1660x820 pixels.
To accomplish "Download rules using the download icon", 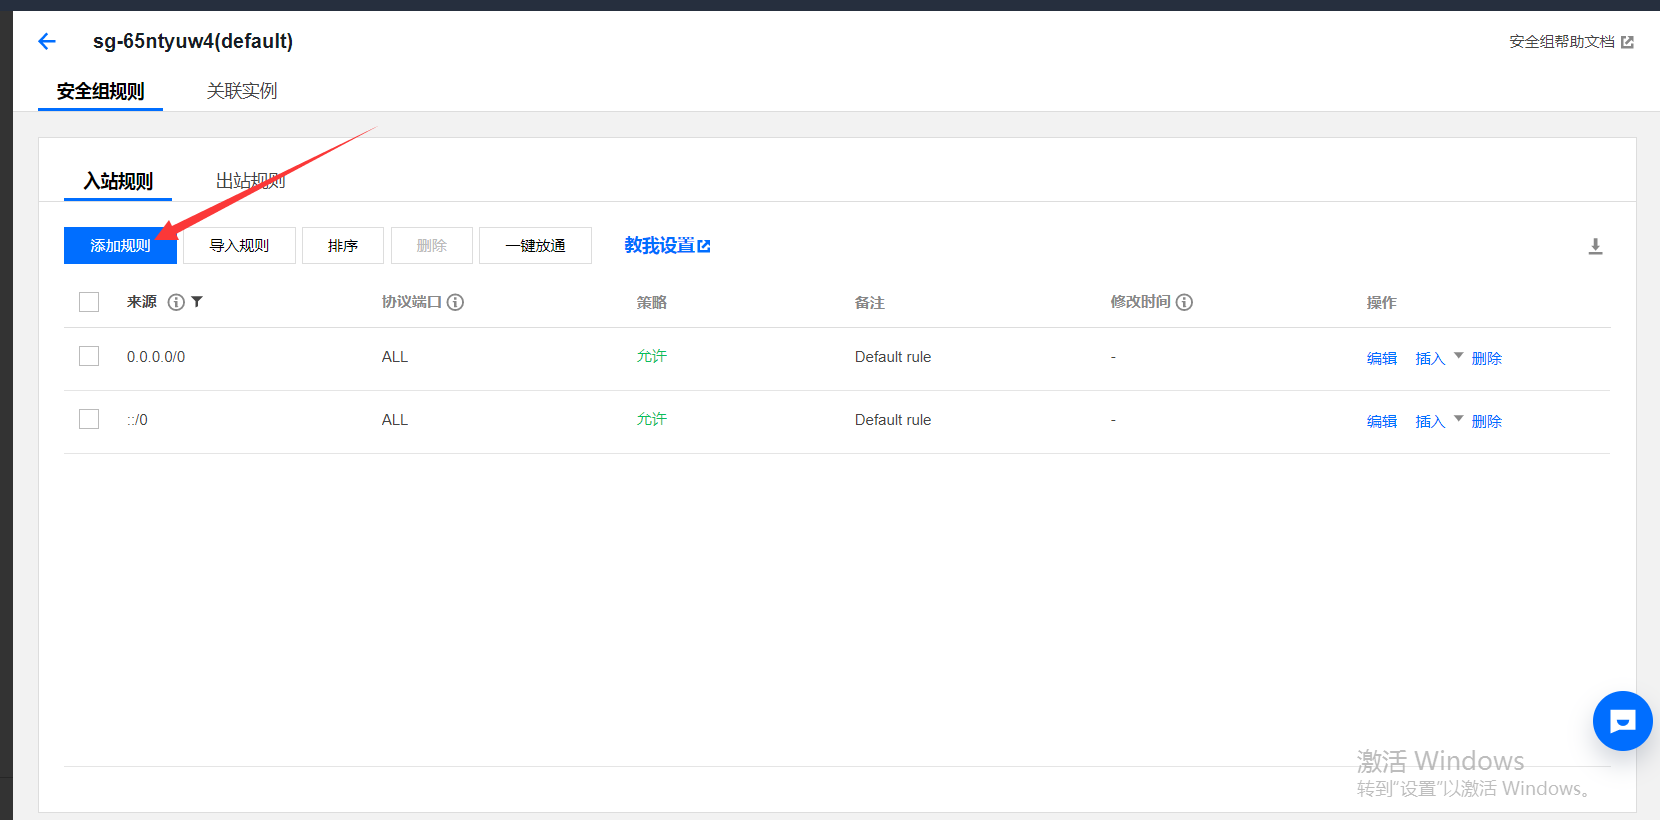I will [x=1595, y=246].
